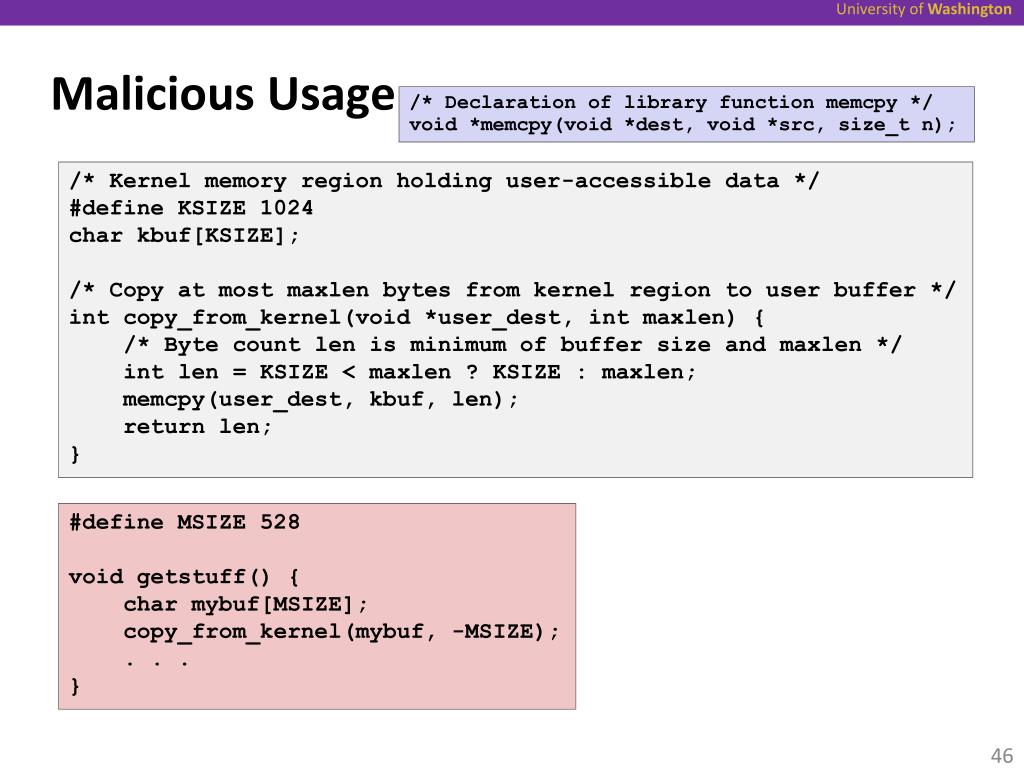
Task: Click the 'char mybuf[MSIZE];' line
Action: (x=246, y=604)
